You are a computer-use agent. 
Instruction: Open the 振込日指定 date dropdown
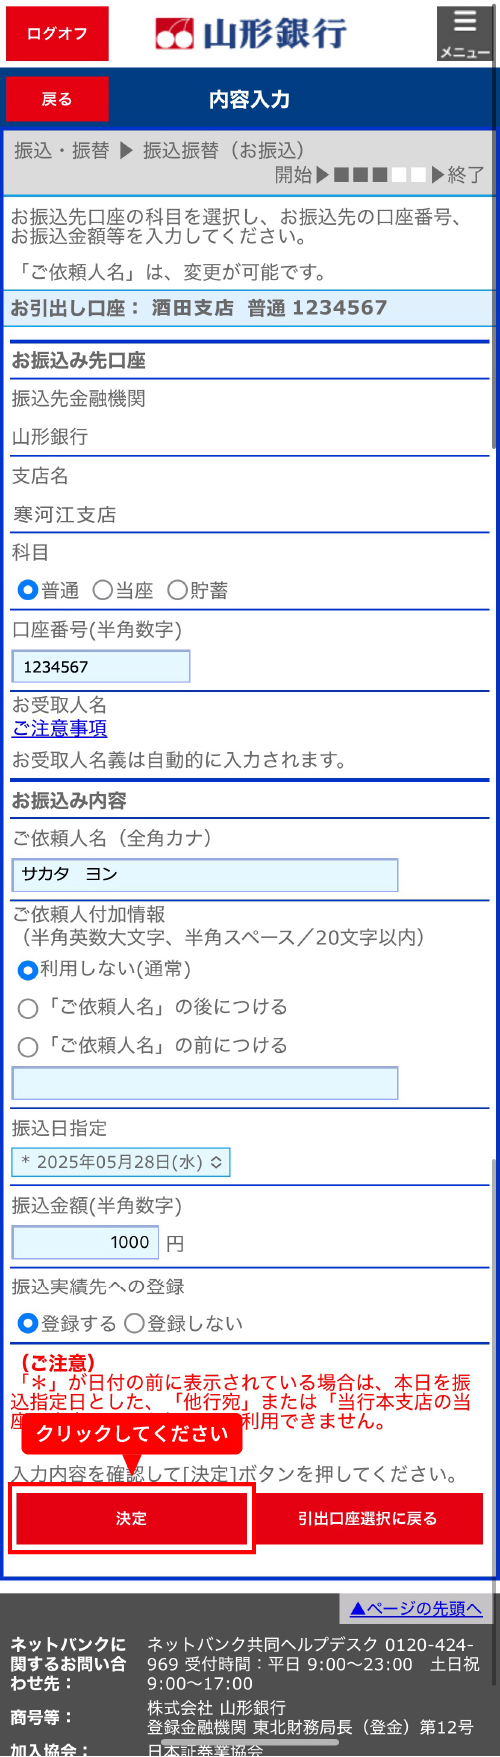tap(121, 1162)
